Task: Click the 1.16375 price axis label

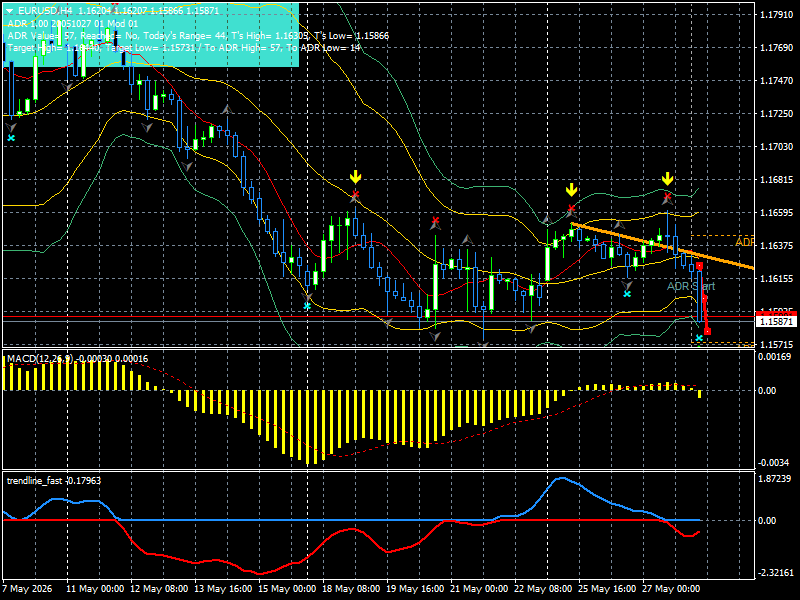Action: pyautogui.click(x=776, y=246)
